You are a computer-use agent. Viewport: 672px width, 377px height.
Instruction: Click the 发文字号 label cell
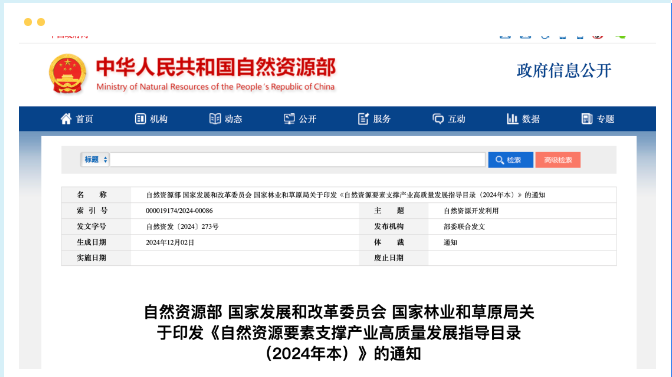tap(96, 226)
